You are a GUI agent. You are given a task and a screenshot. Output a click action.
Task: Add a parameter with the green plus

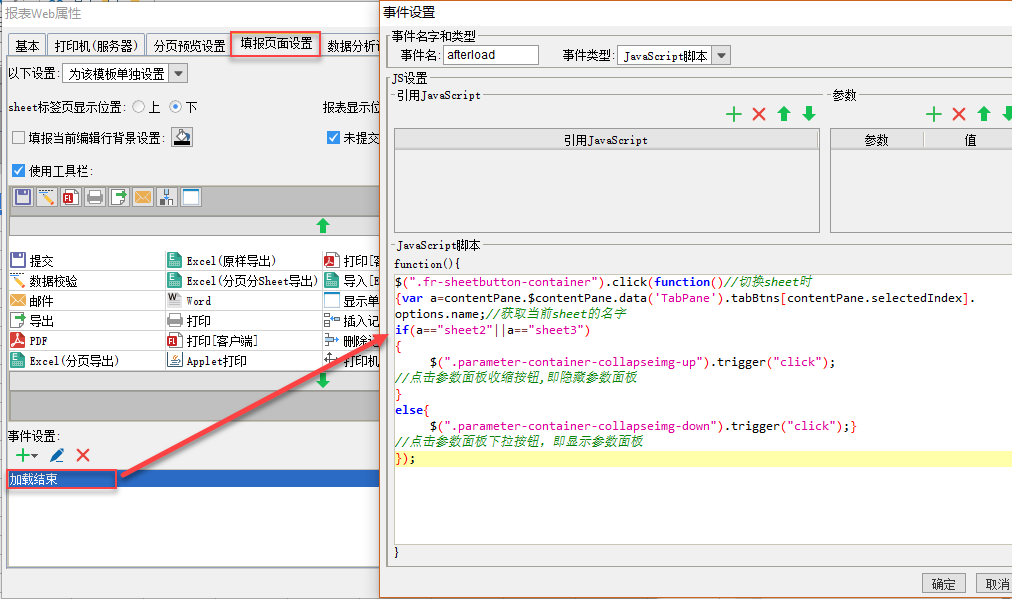934,114
